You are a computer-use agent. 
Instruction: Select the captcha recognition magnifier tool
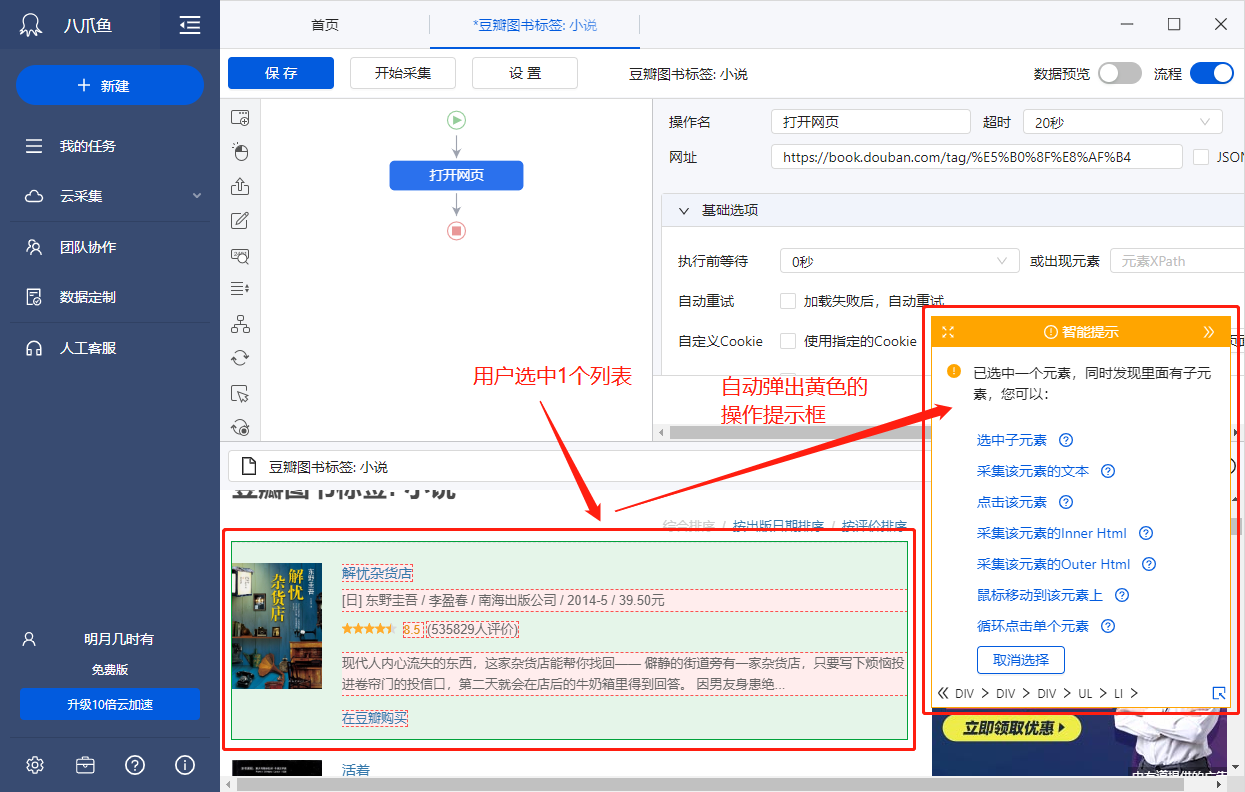coord(240,255)
